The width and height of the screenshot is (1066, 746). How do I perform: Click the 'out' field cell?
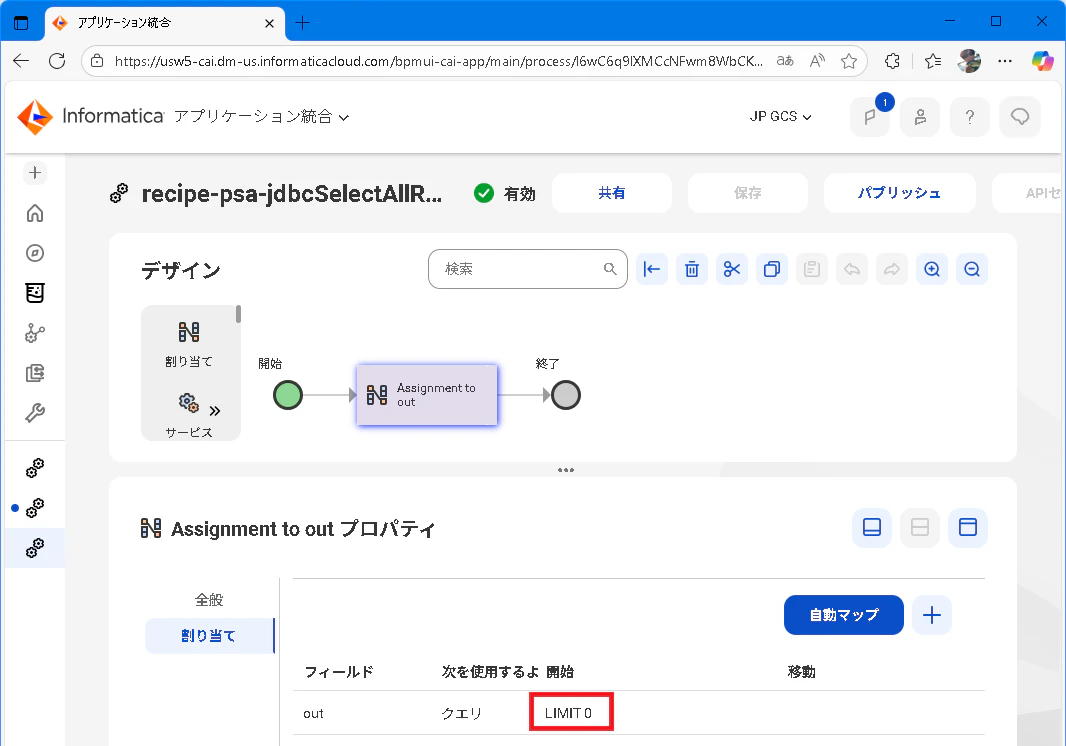tap(313, 713)
